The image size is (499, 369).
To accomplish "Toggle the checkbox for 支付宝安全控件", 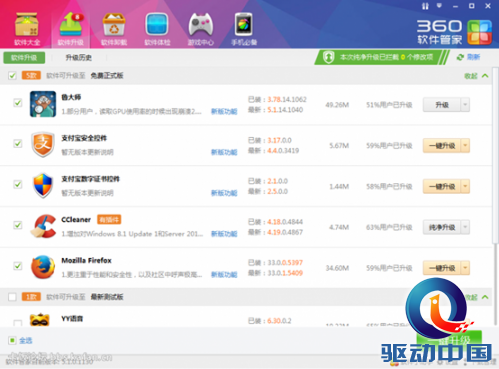I will pyautogui.click(x=18, y=143).
